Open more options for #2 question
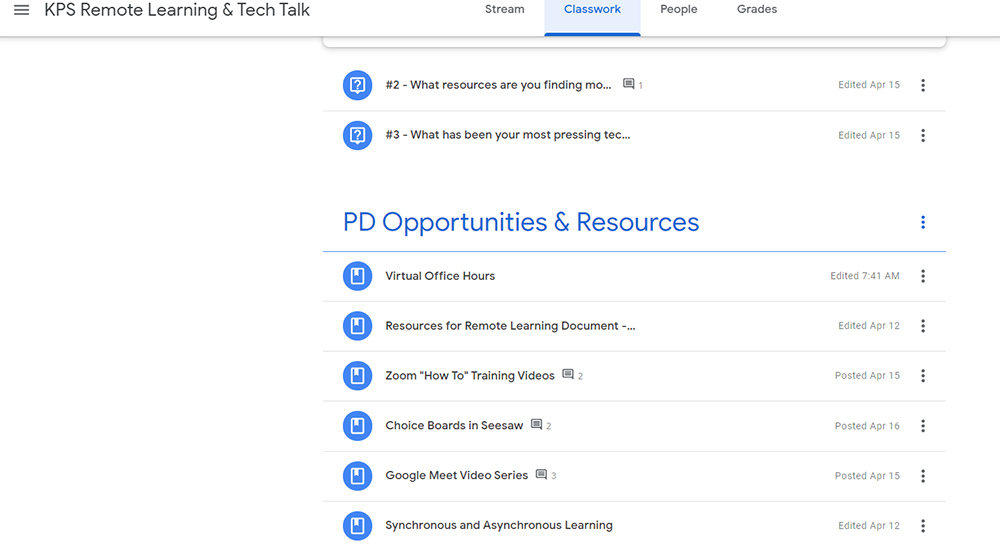 tap(923, 85)
